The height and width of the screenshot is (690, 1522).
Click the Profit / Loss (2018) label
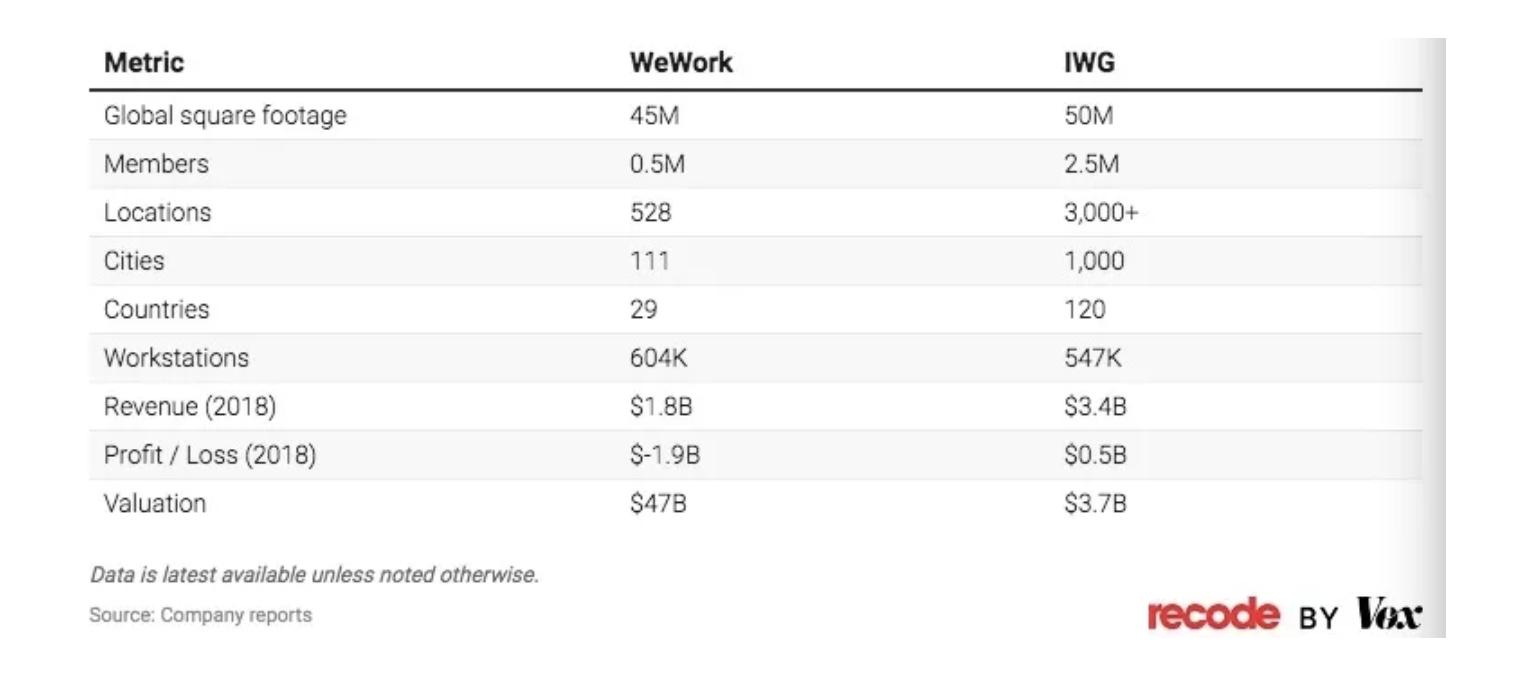coord(210,455)
